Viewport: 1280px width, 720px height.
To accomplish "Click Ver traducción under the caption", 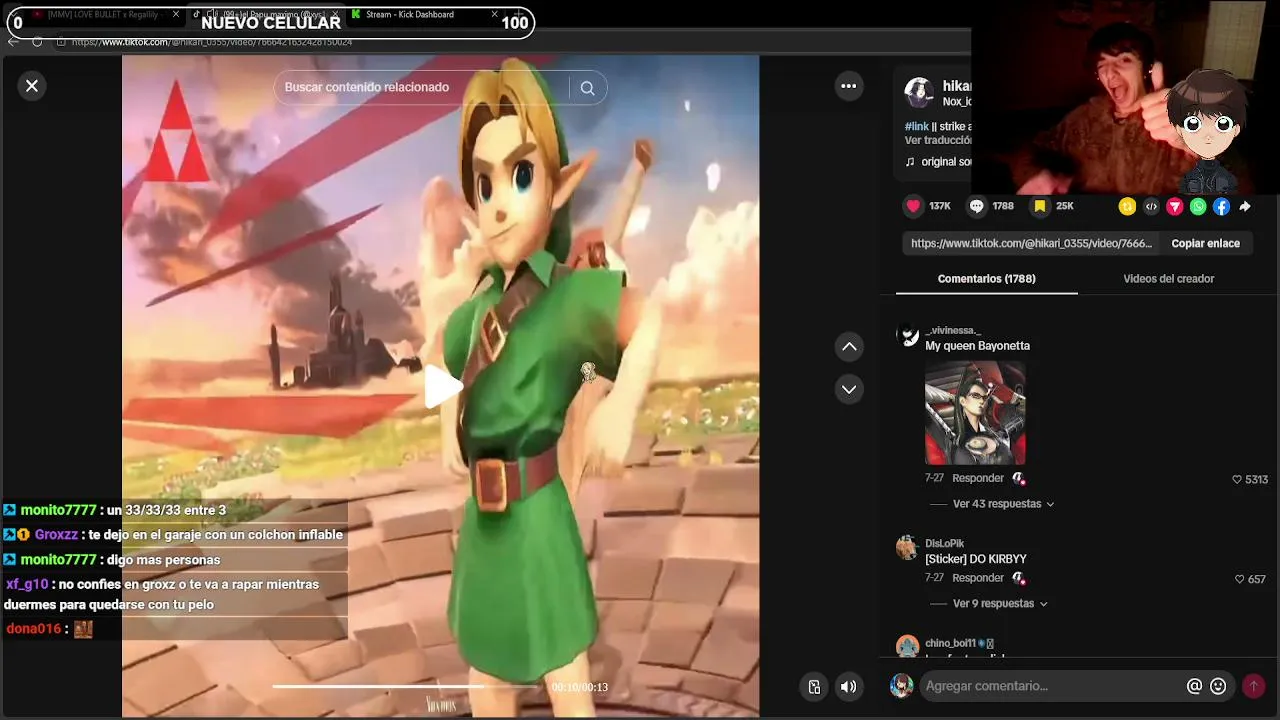I will point(937,141).
